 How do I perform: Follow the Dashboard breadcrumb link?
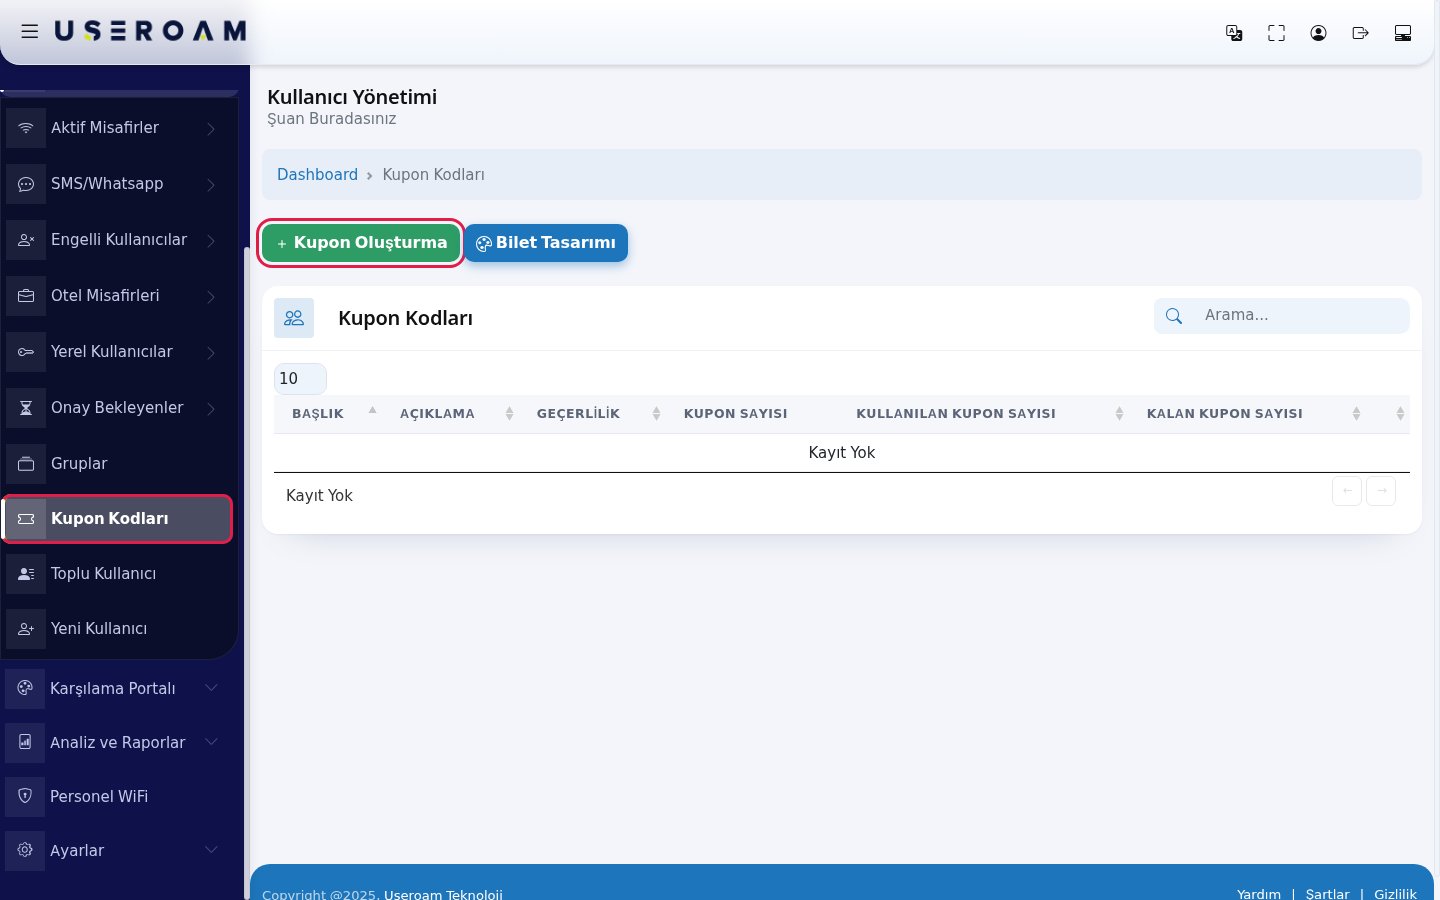coord(317,175)
